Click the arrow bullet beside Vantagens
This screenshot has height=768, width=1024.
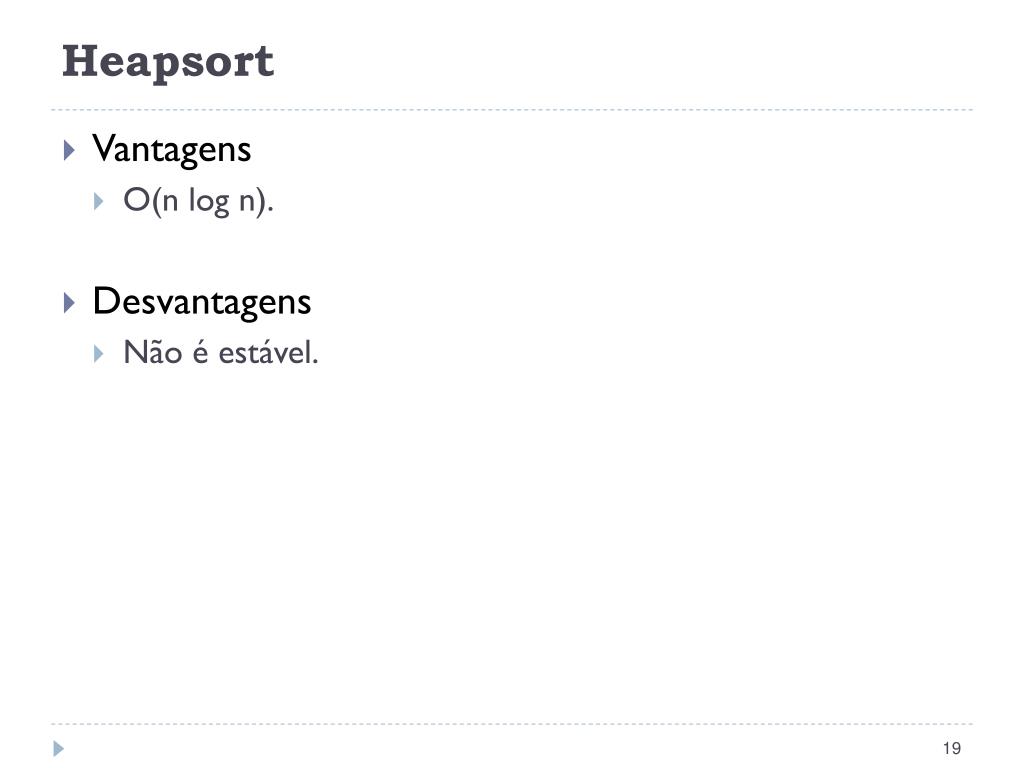click(69, 150)
